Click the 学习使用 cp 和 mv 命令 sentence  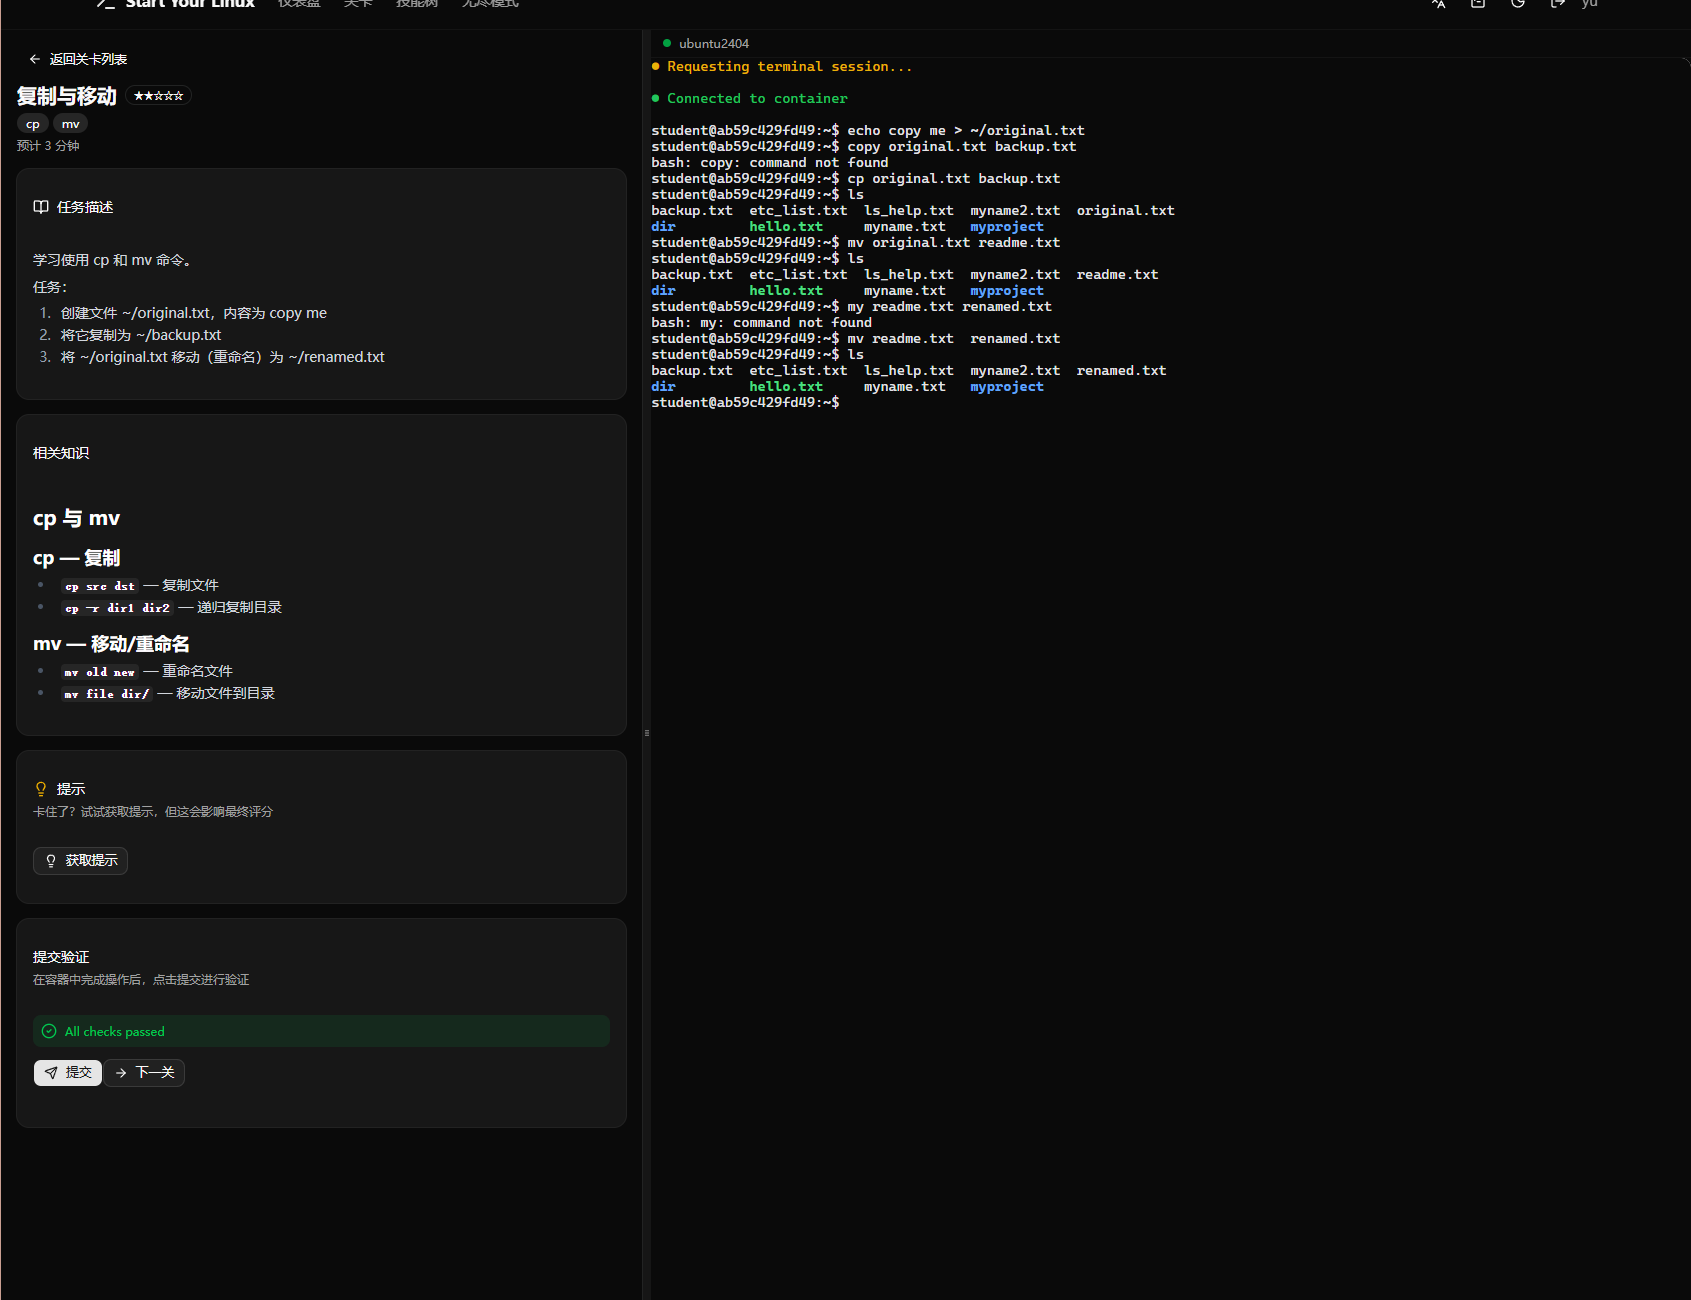(x=112, y=260)
